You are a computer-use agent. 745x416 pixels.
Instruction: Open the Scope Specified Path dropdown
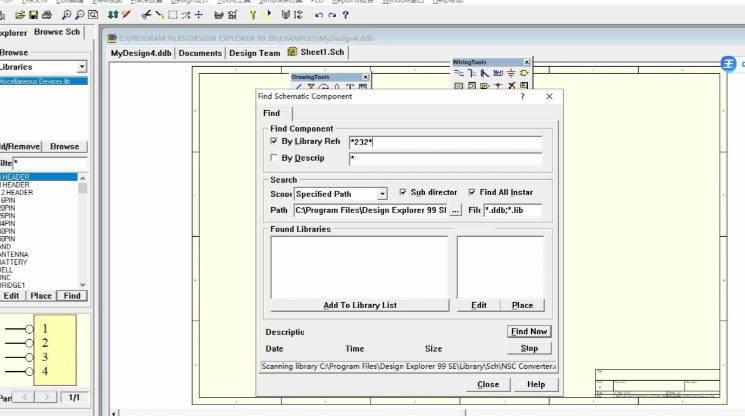382,194
